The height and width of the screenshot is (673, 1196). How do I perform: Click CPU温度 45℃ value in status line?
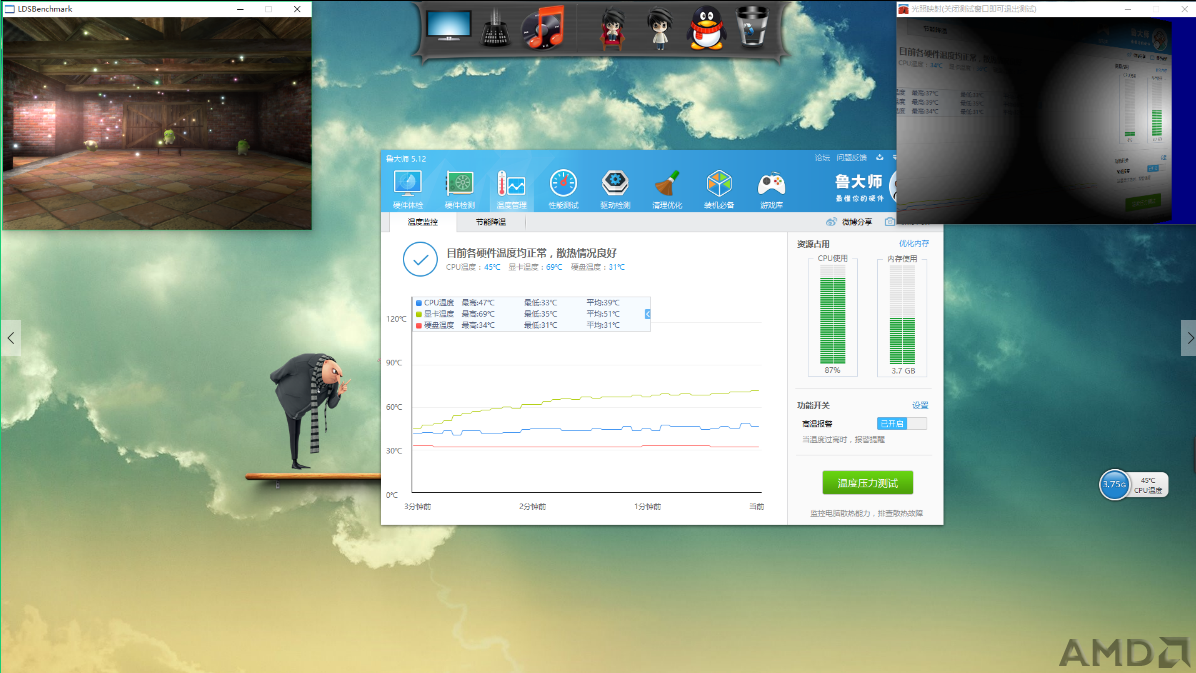pyautogui.click(x=492, y=267)
